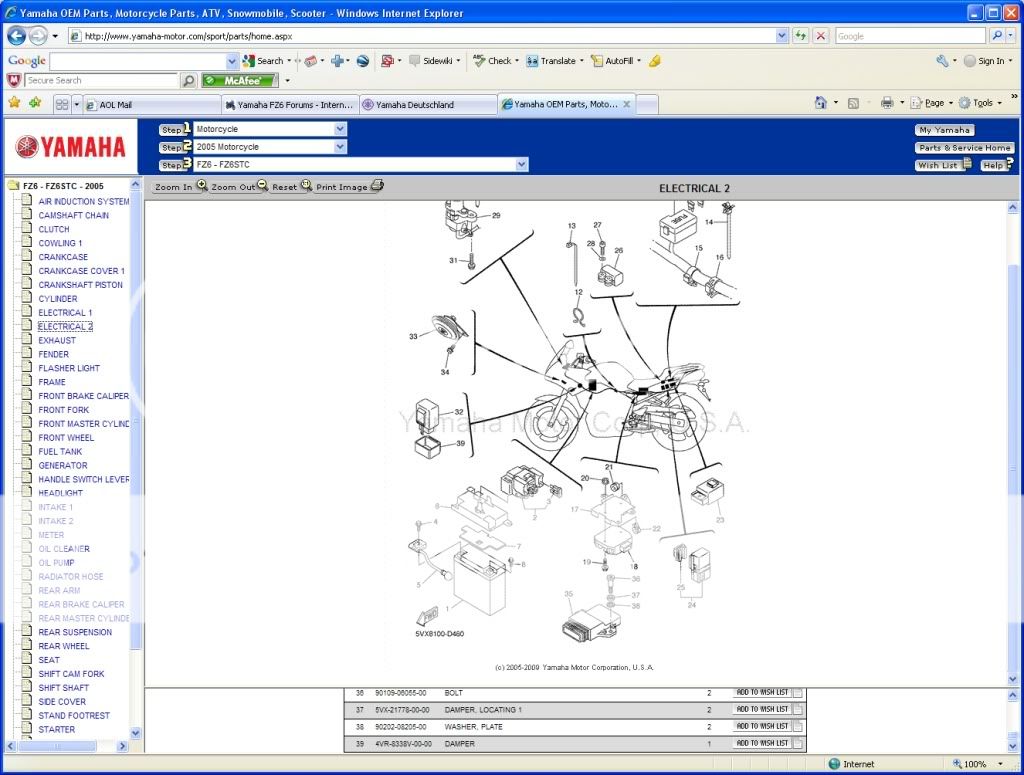Click the Yamaha logo in the header
This screenshot has height=775, width=1024.
(x=69, y=145)
